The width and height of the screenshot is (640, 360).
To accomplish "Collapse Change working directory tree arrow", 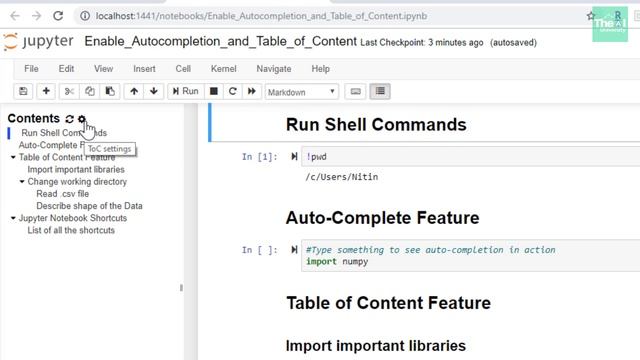I will 22,182.
